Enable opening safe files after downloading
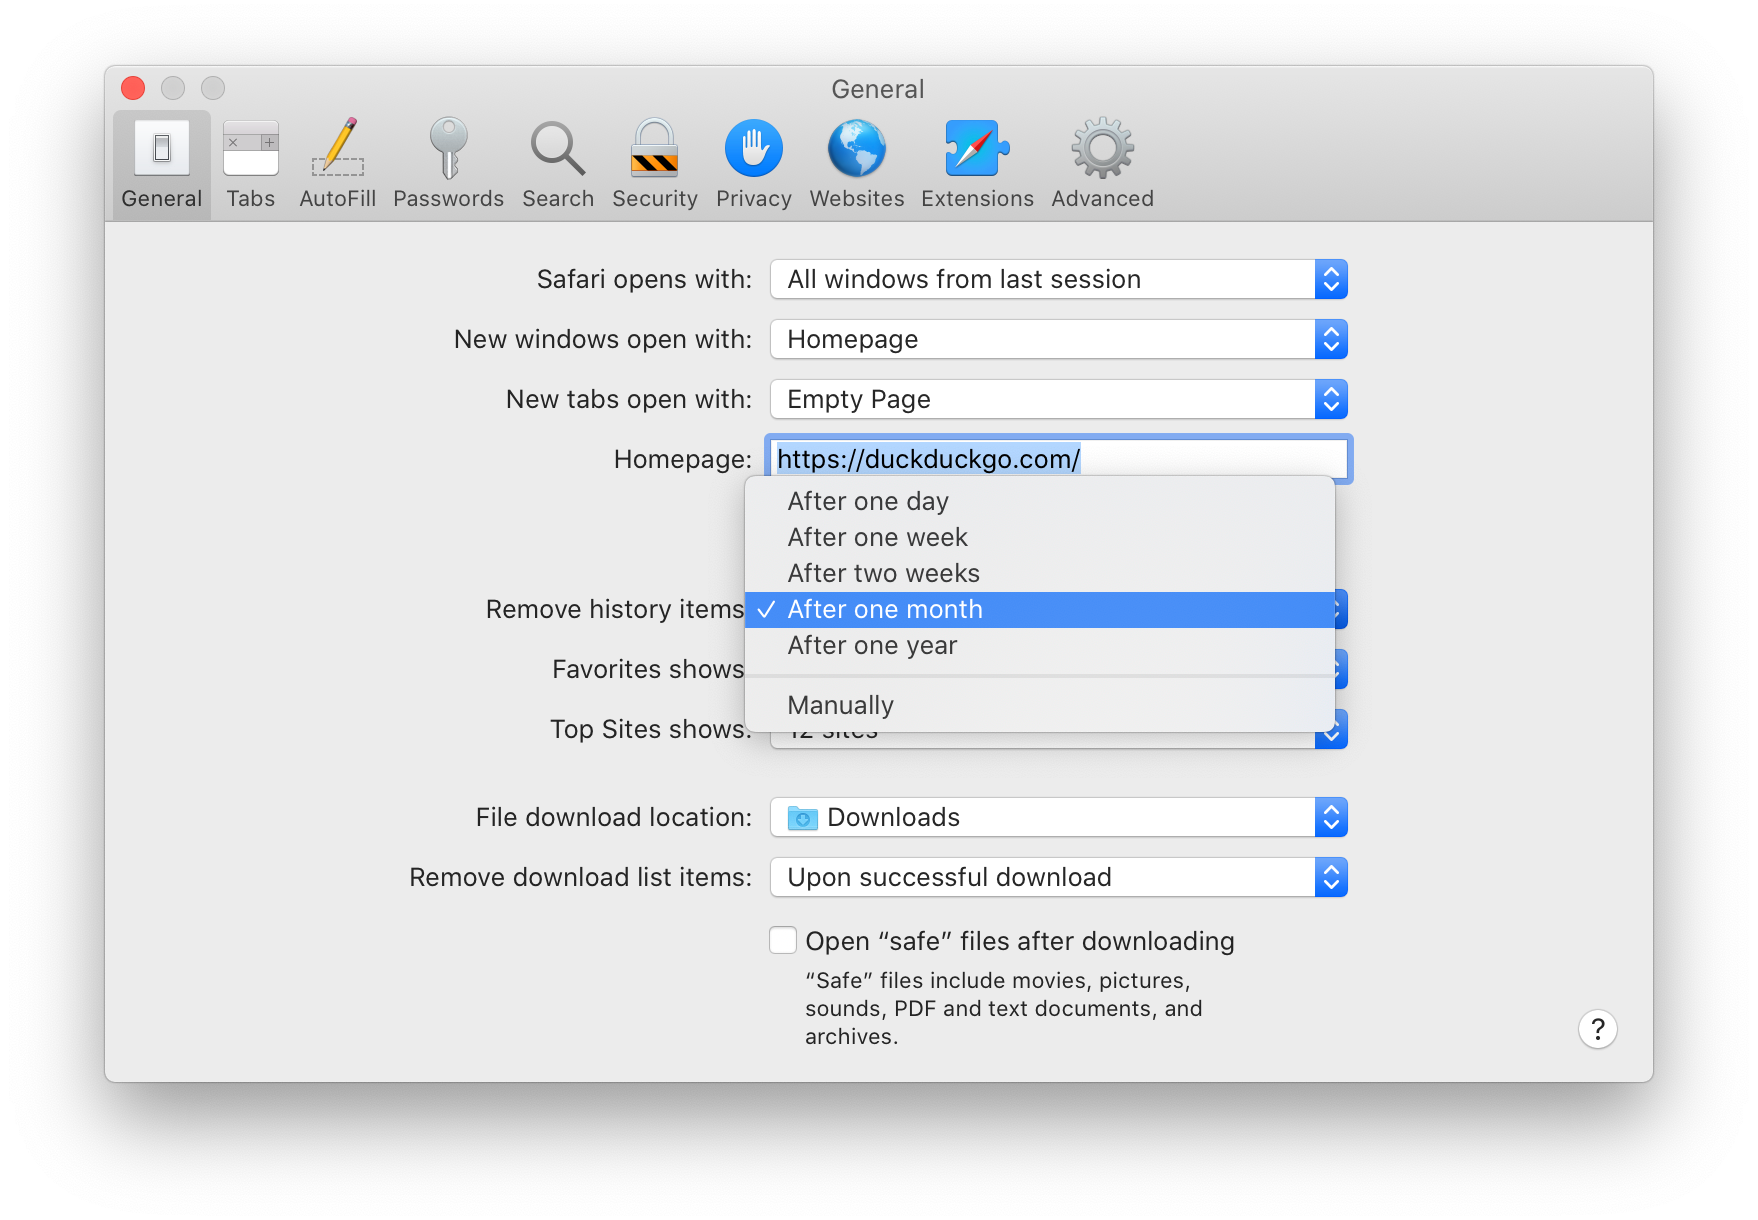 [782, 940]
